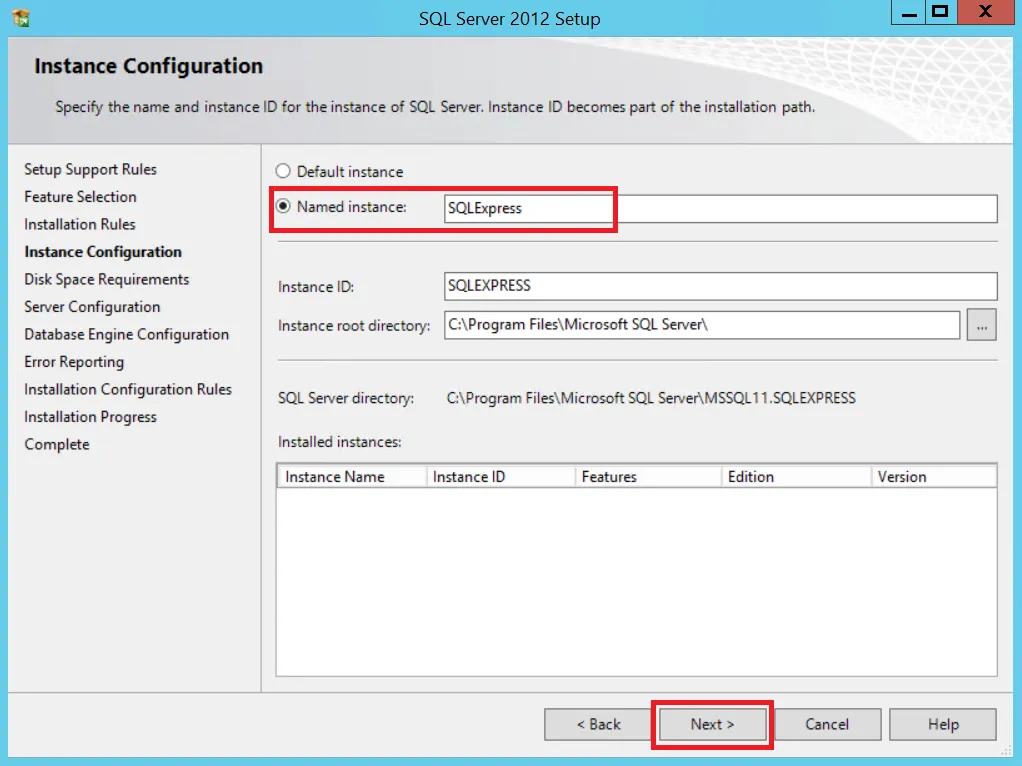Click the Features column header

(x=649, y=477)
